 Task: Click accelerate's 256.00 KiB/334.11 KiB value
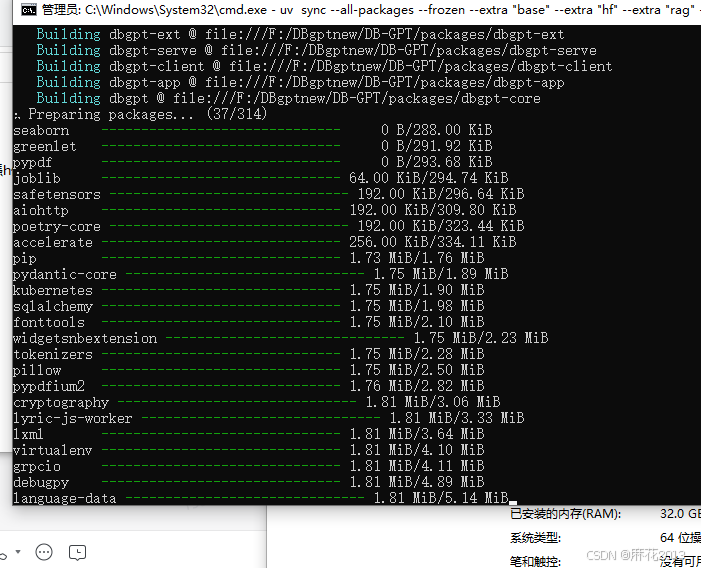coord(432,242)
